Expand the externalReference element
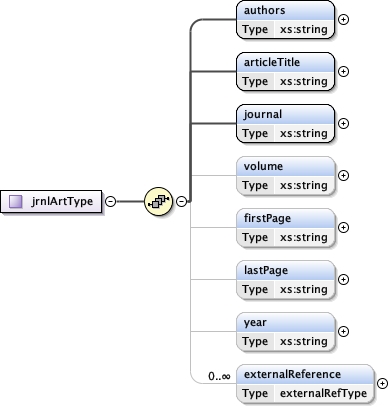Screen dimensions: 390x408 click(382, 384)
